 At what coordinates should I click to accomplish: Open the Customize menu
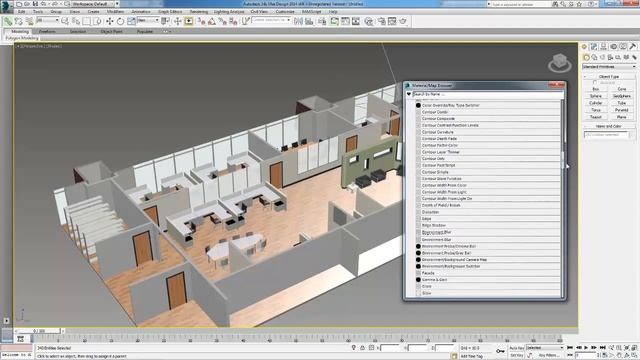coord(285,12)
